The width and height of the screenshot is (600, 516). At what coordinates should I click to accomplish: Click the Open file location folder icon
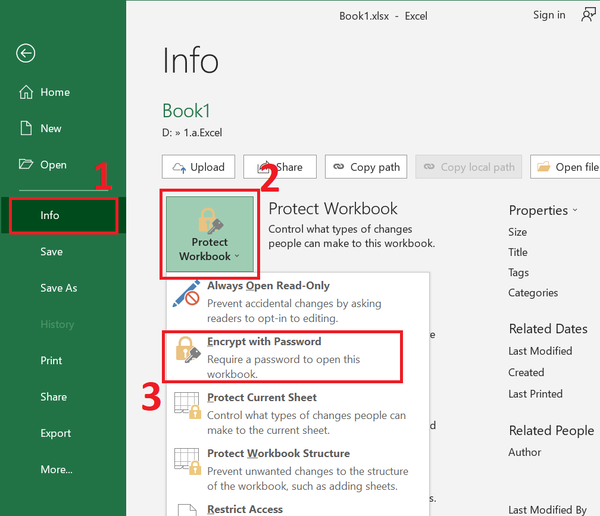point(543,167)
